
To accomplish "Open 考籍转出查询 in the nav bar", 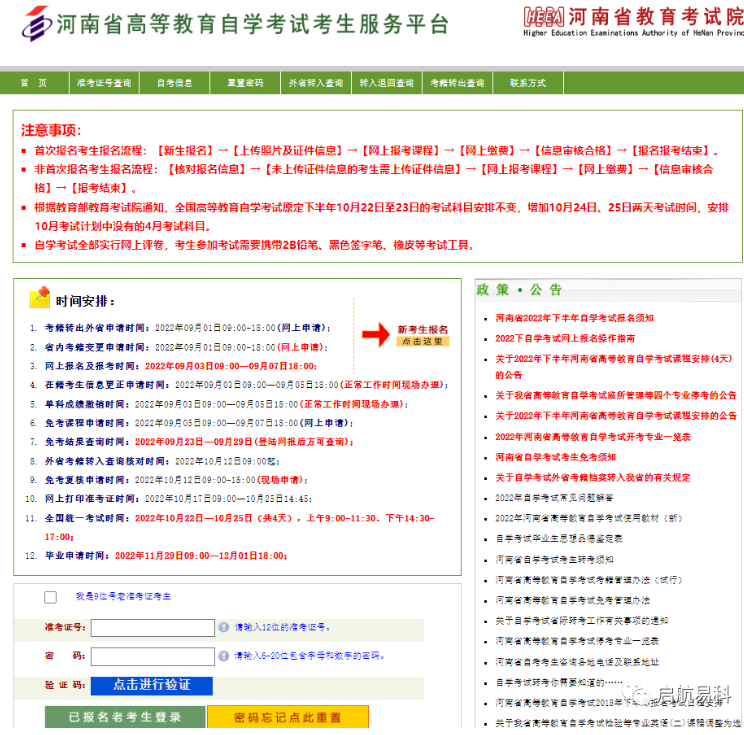I will [x=457, y=83].
